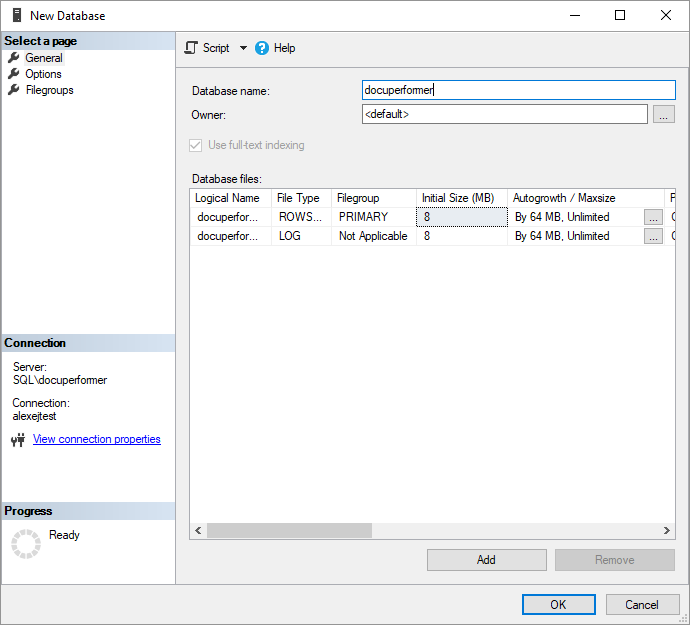This screenshot has height=625, width=690.
Task: Open the Options page
Action: (x=43, y=74)
